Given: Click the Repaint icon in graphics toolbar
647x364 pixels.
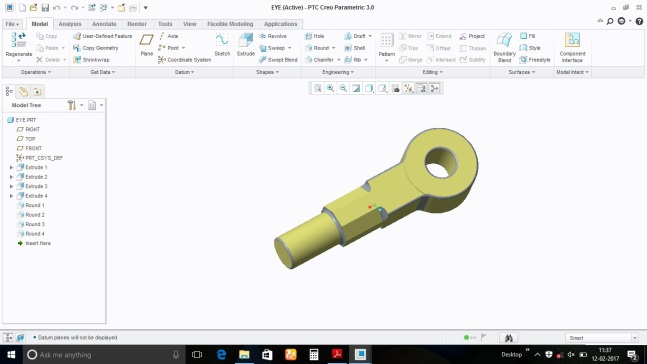Looking at the screenshot, I should coord(356,88).
